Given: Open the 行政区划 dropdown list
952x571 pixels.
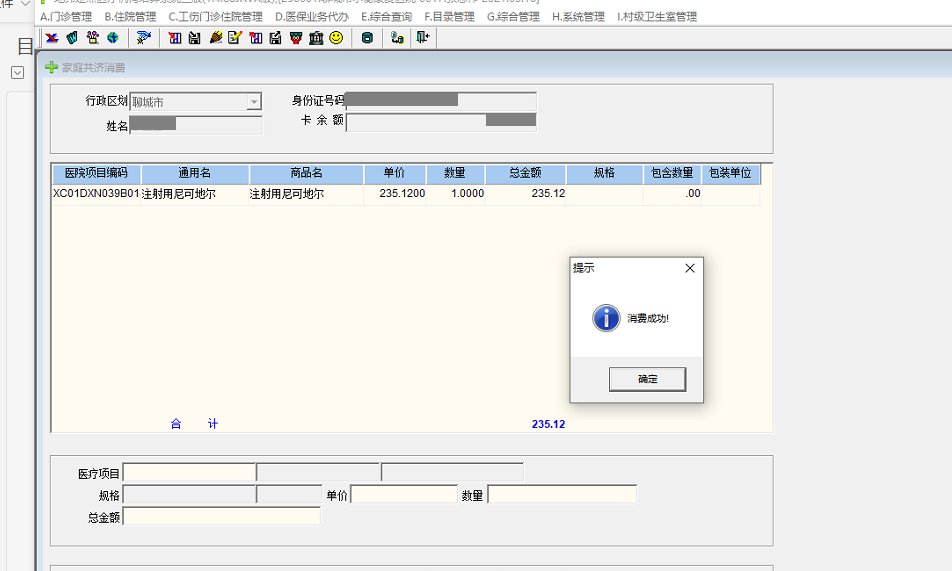Looking at the screenshot, I should [254, 102].
